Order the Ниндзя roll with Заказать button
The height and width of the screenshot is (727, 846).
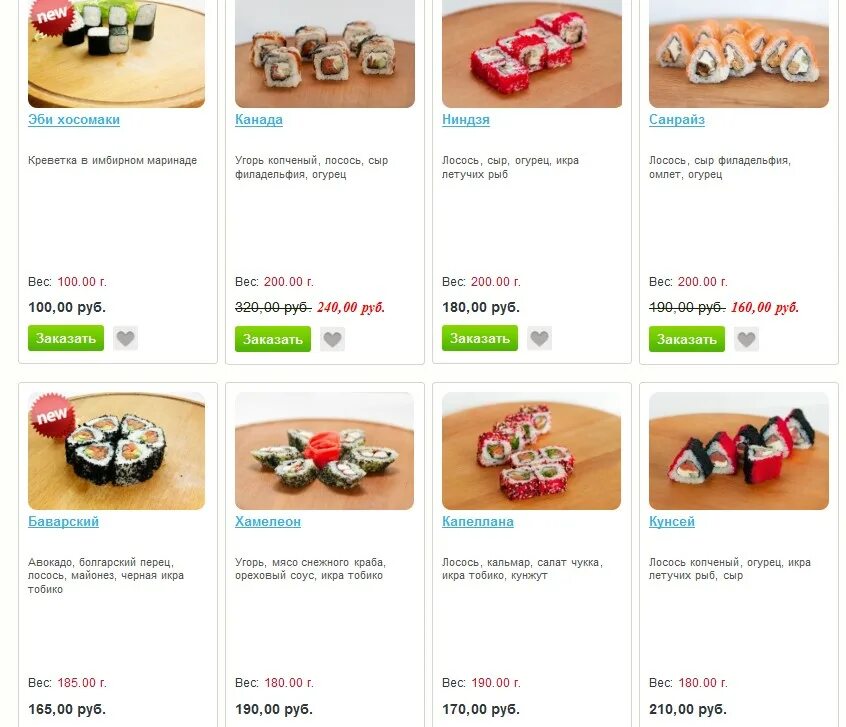click(x=480, y=338)
